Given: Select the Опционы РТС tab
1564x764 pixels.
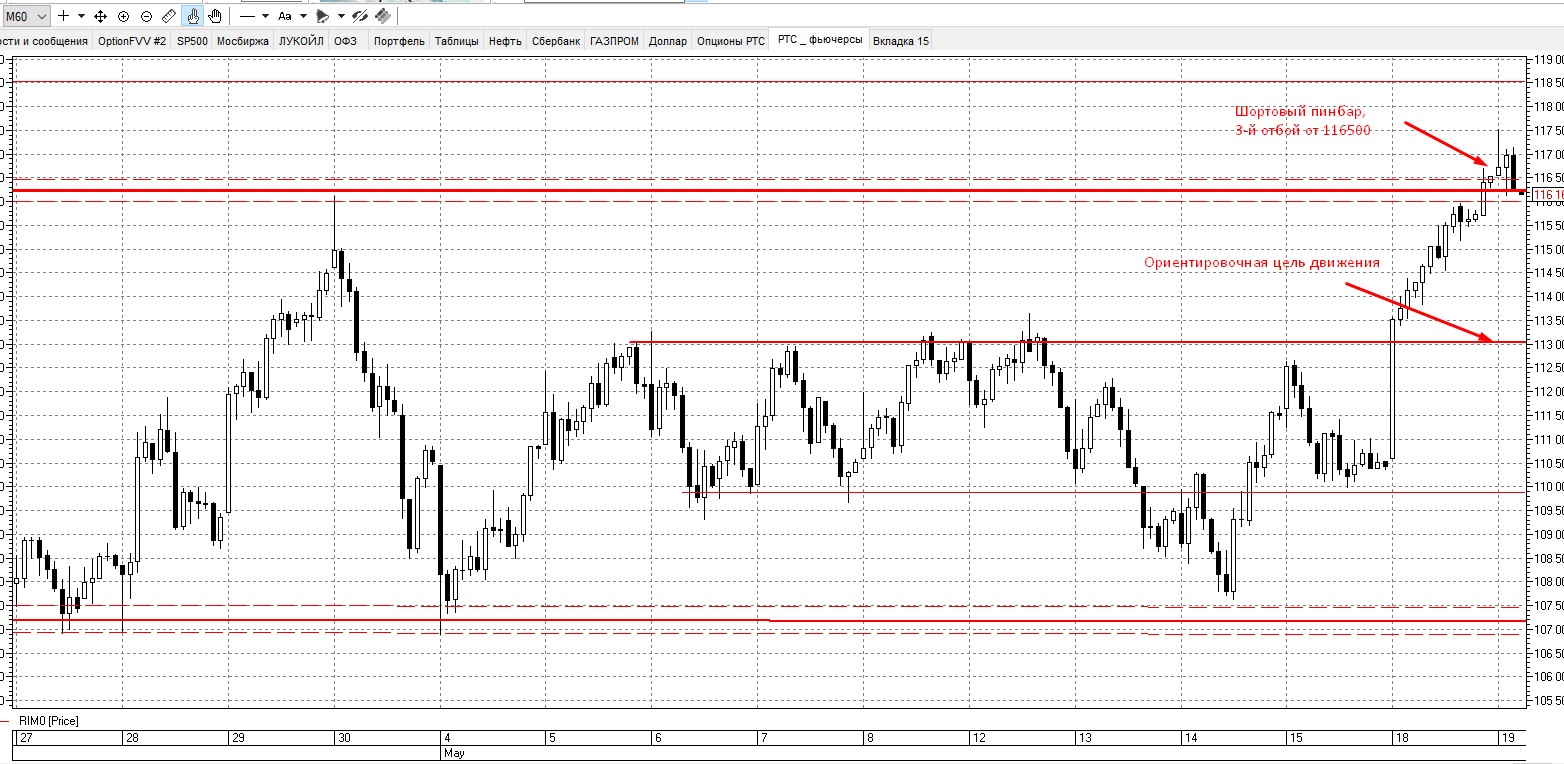Looking at the screenshot, I should click(731, 41).
